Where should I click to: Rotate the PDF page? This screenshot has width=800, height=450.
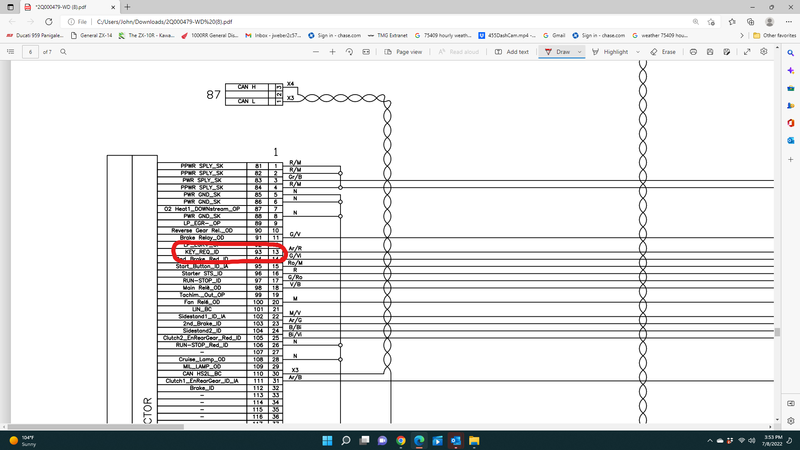tap(349, 52)
